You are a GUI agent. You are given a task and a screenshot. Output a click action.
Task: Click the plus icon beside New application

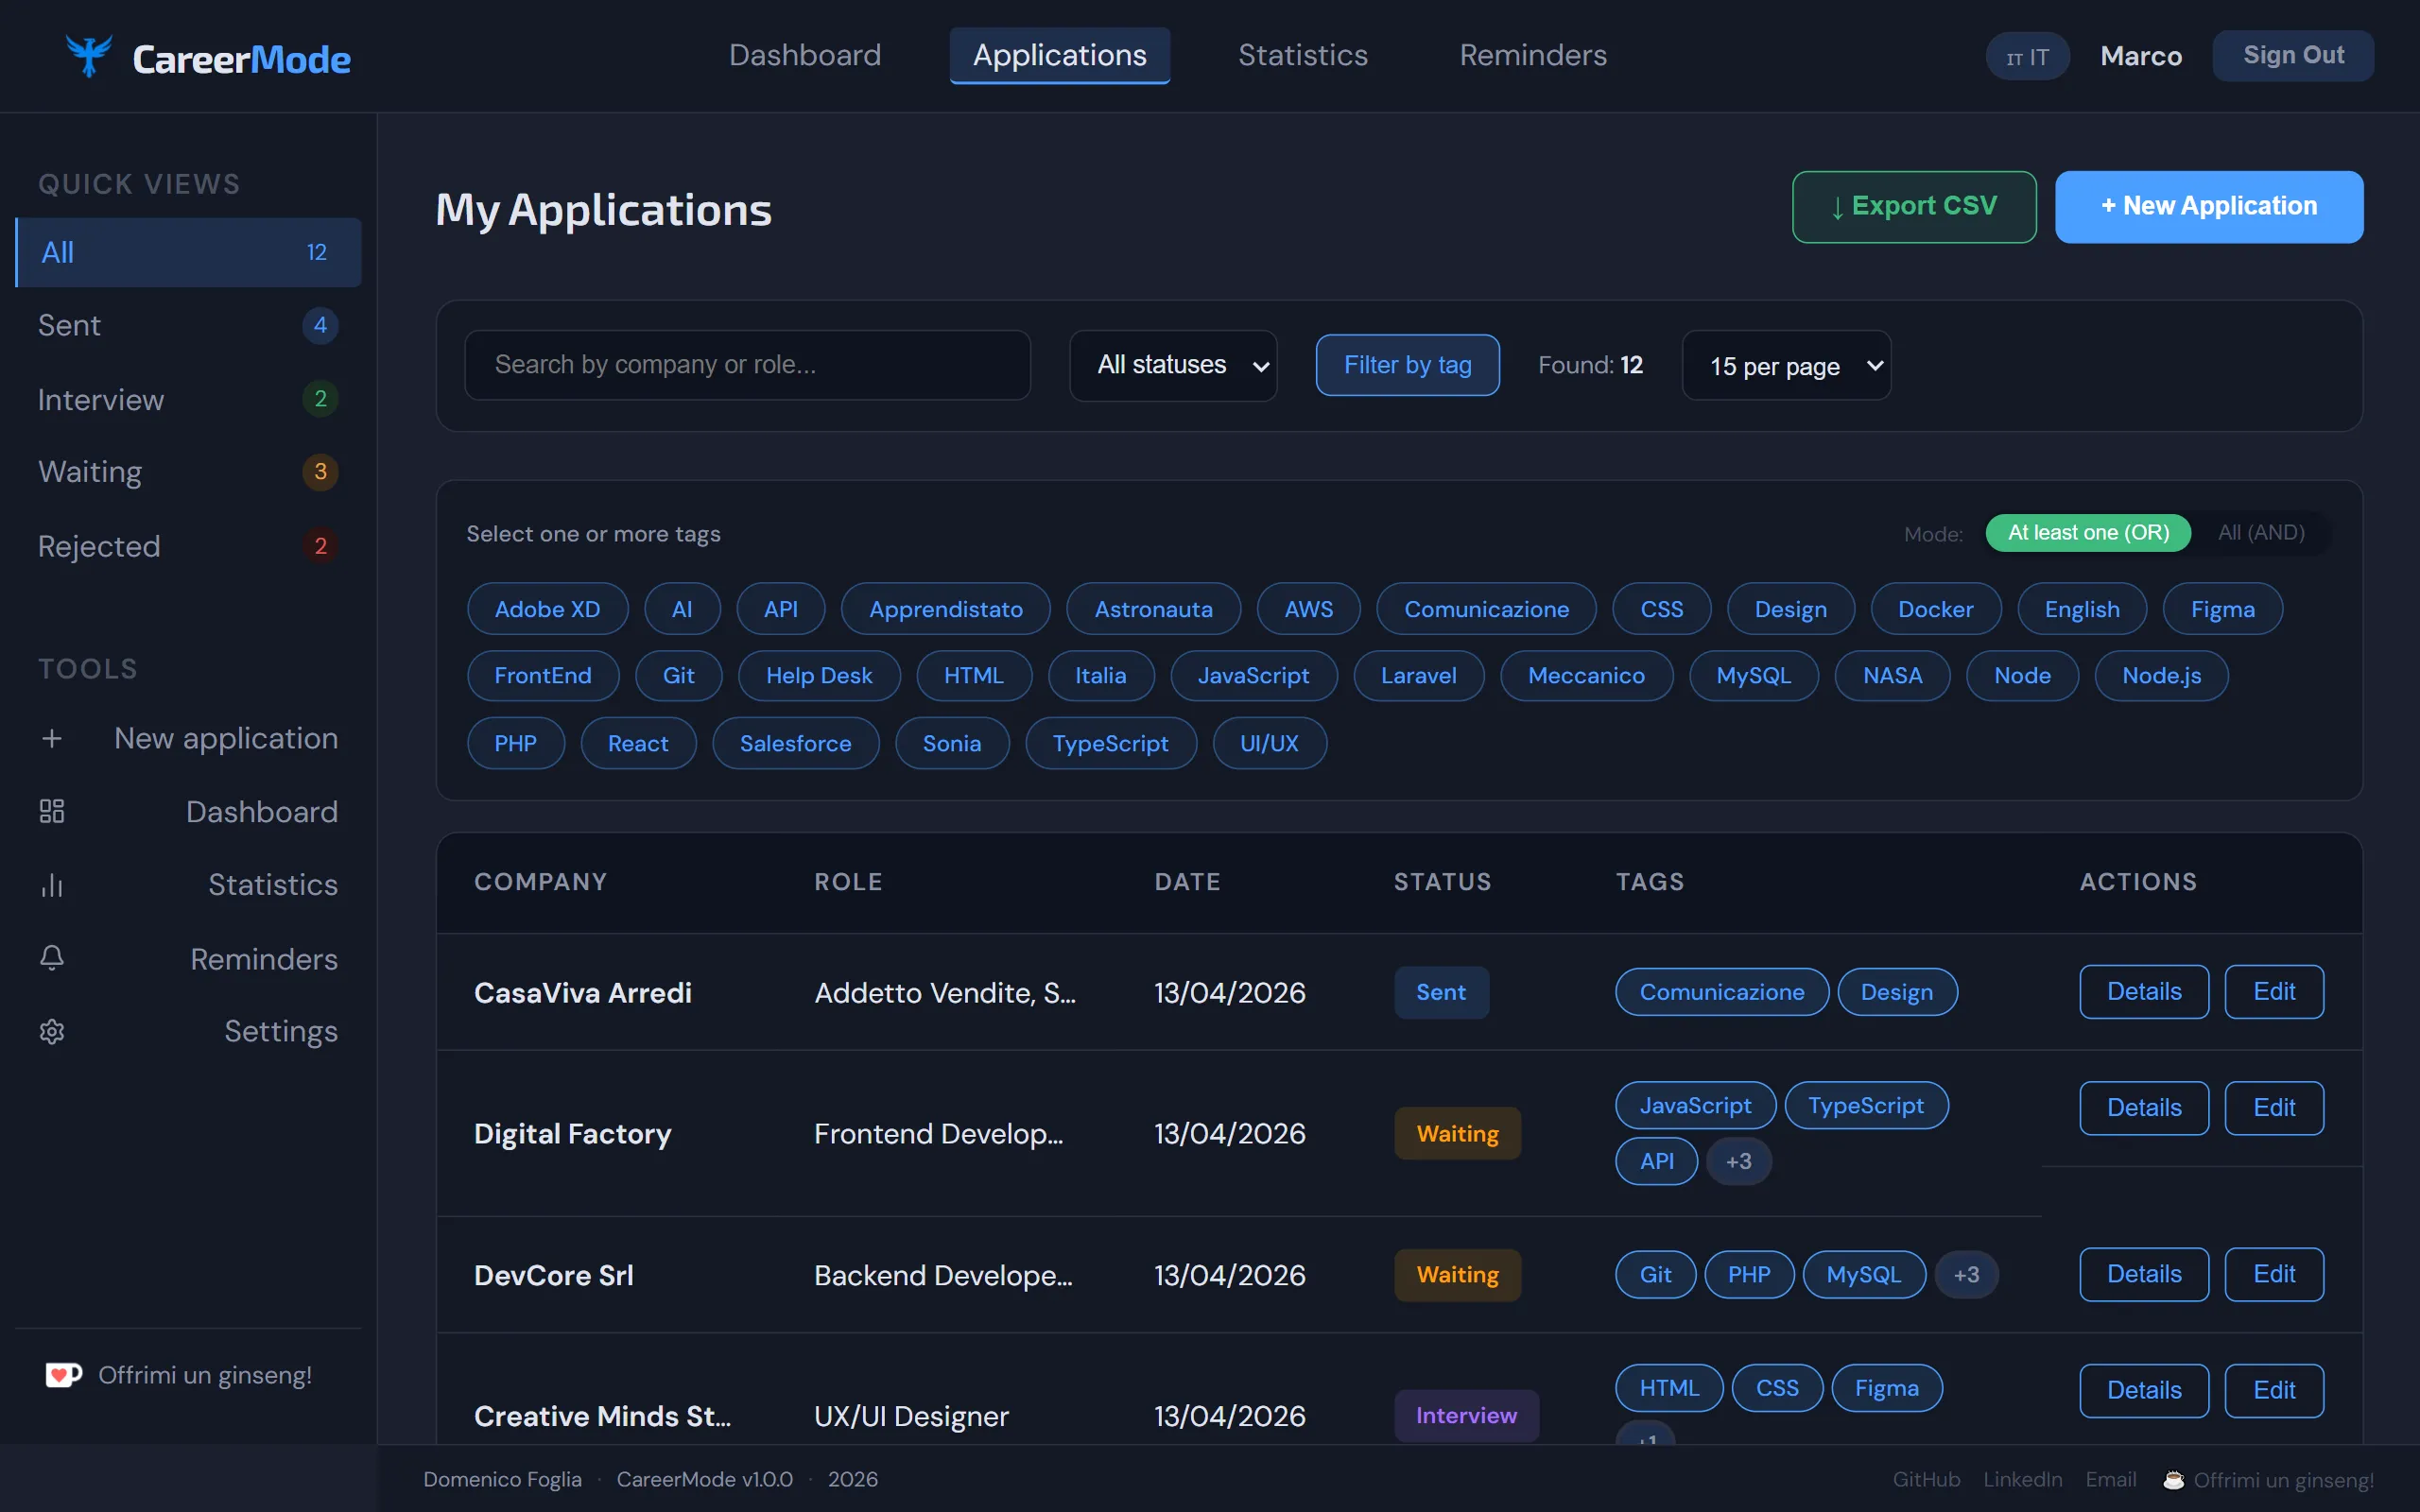(x=52, y=739)
